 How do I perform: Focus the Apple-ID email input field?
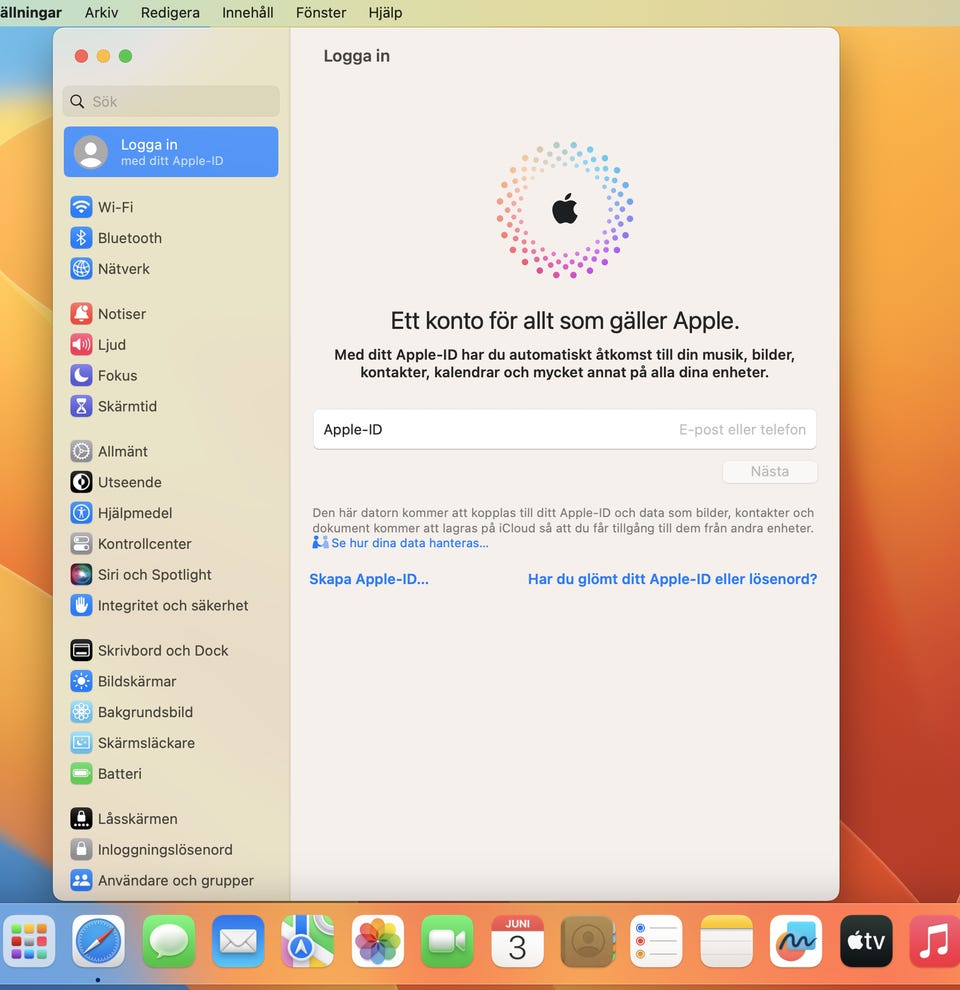click(565, 429)
